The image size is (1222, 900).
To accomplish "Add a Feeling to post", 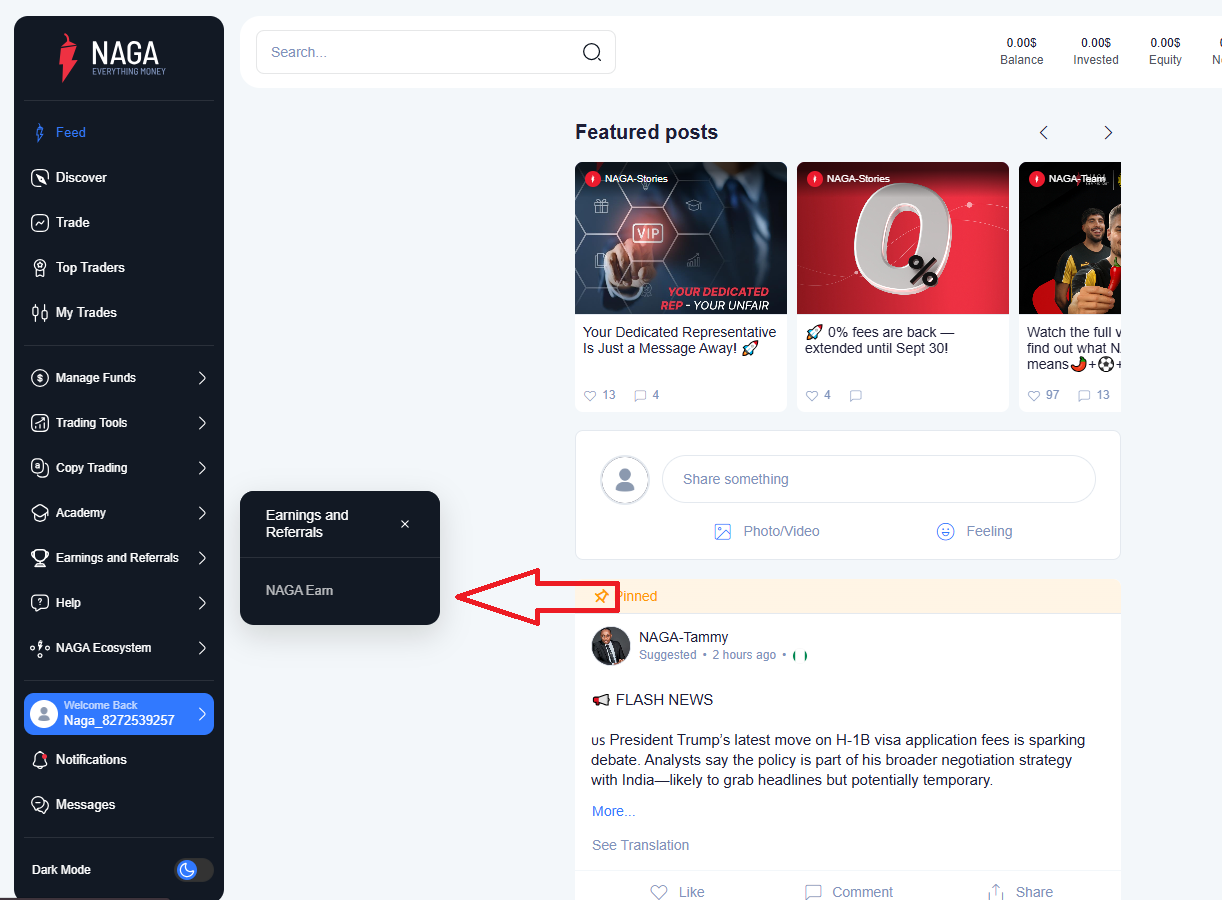I will pos(975,532).
